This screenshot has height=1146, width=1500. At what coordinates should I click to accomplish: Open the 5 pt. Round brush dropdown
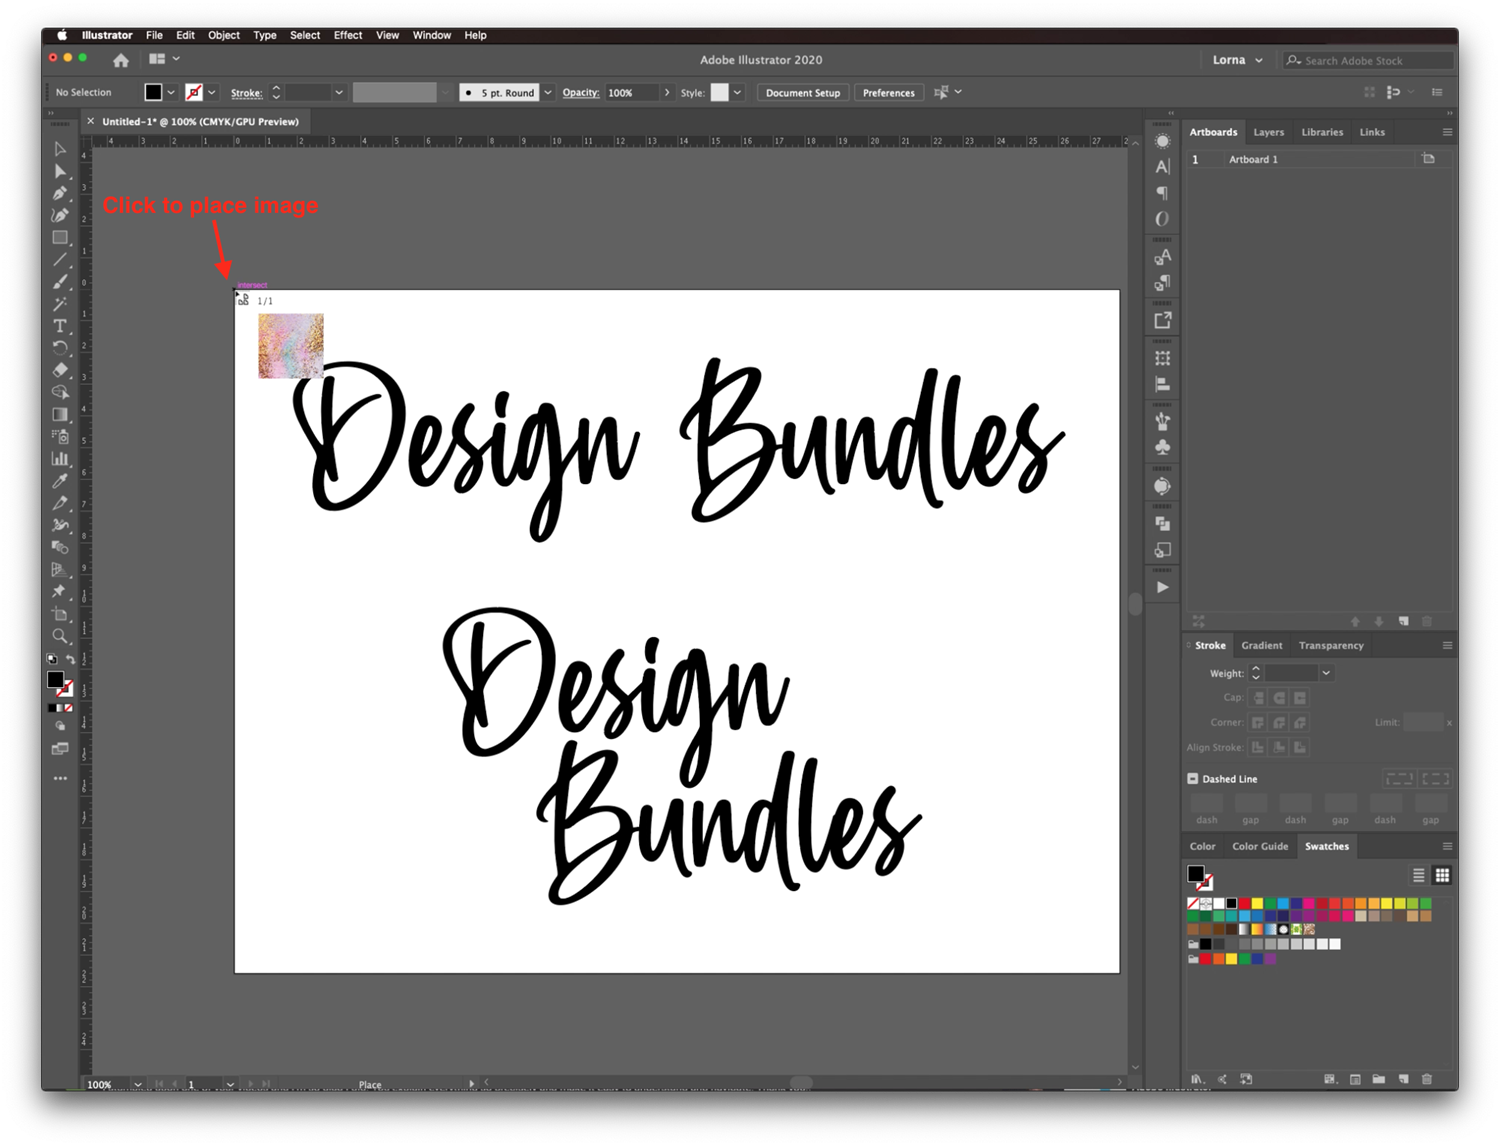click(x=548, y=93)
